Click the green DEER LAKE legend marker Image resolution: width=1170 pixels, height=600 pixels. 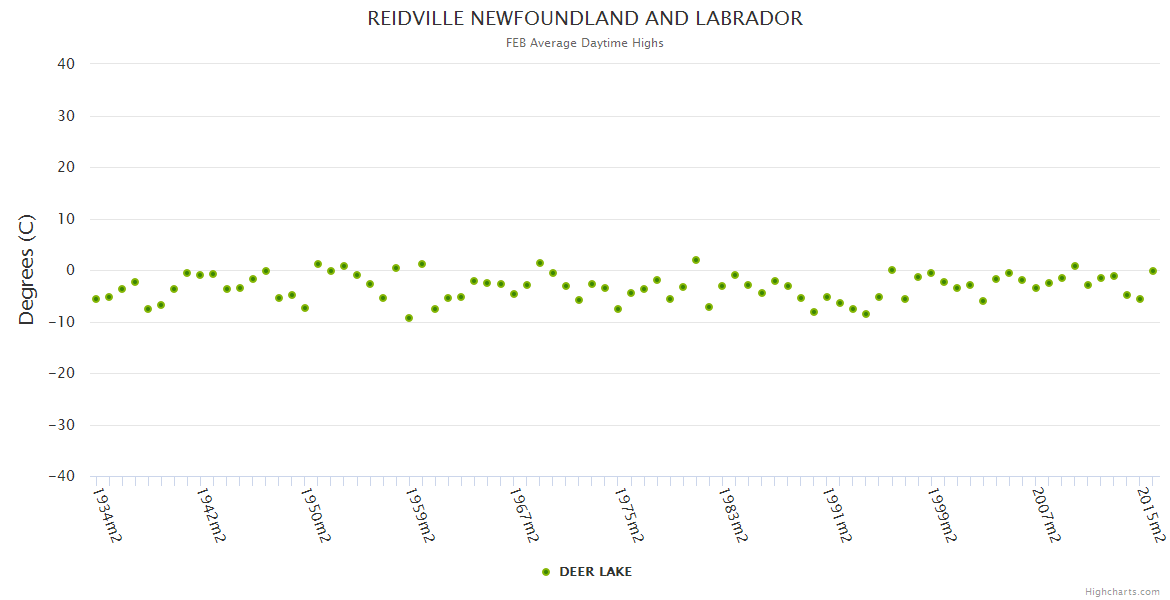[546, 572]
